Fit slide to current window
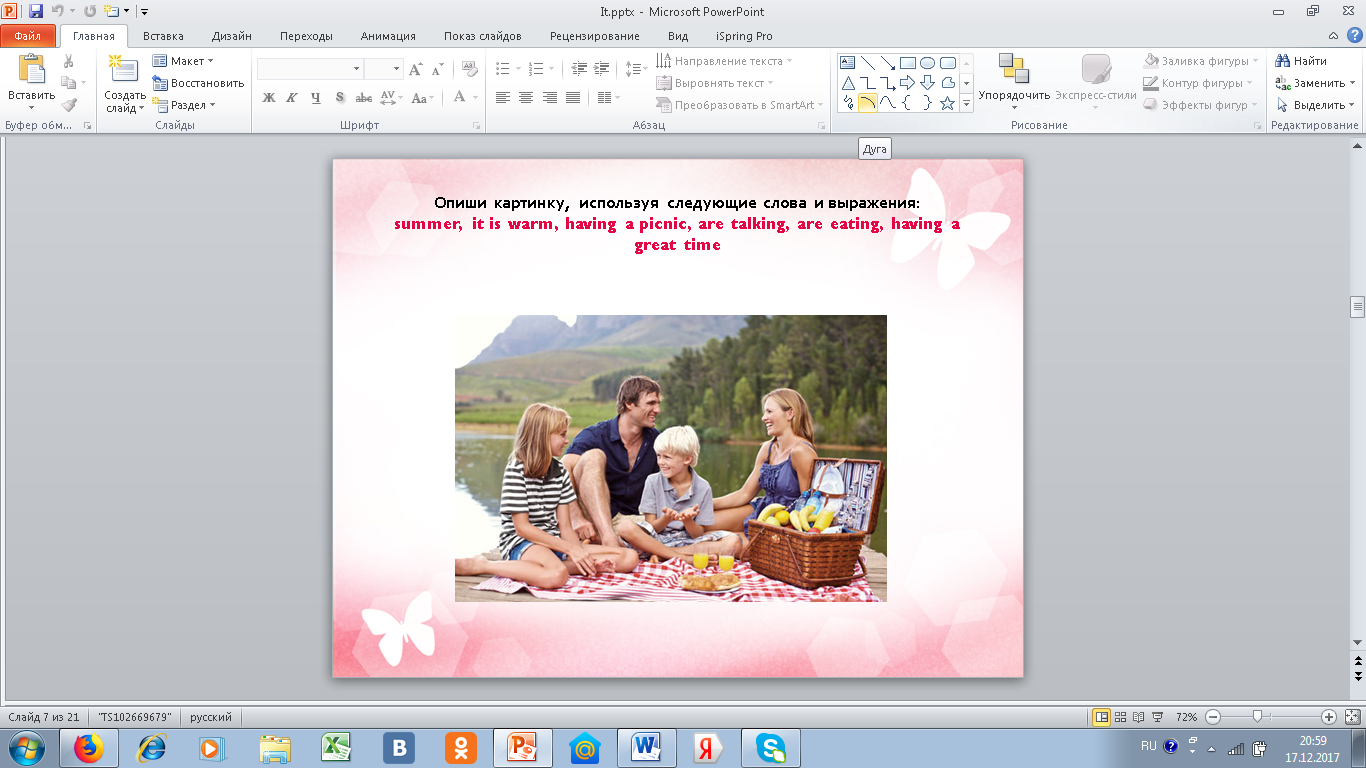Image resolution: width=1366 pixels, height=768 pixels. coord(1351,717)
